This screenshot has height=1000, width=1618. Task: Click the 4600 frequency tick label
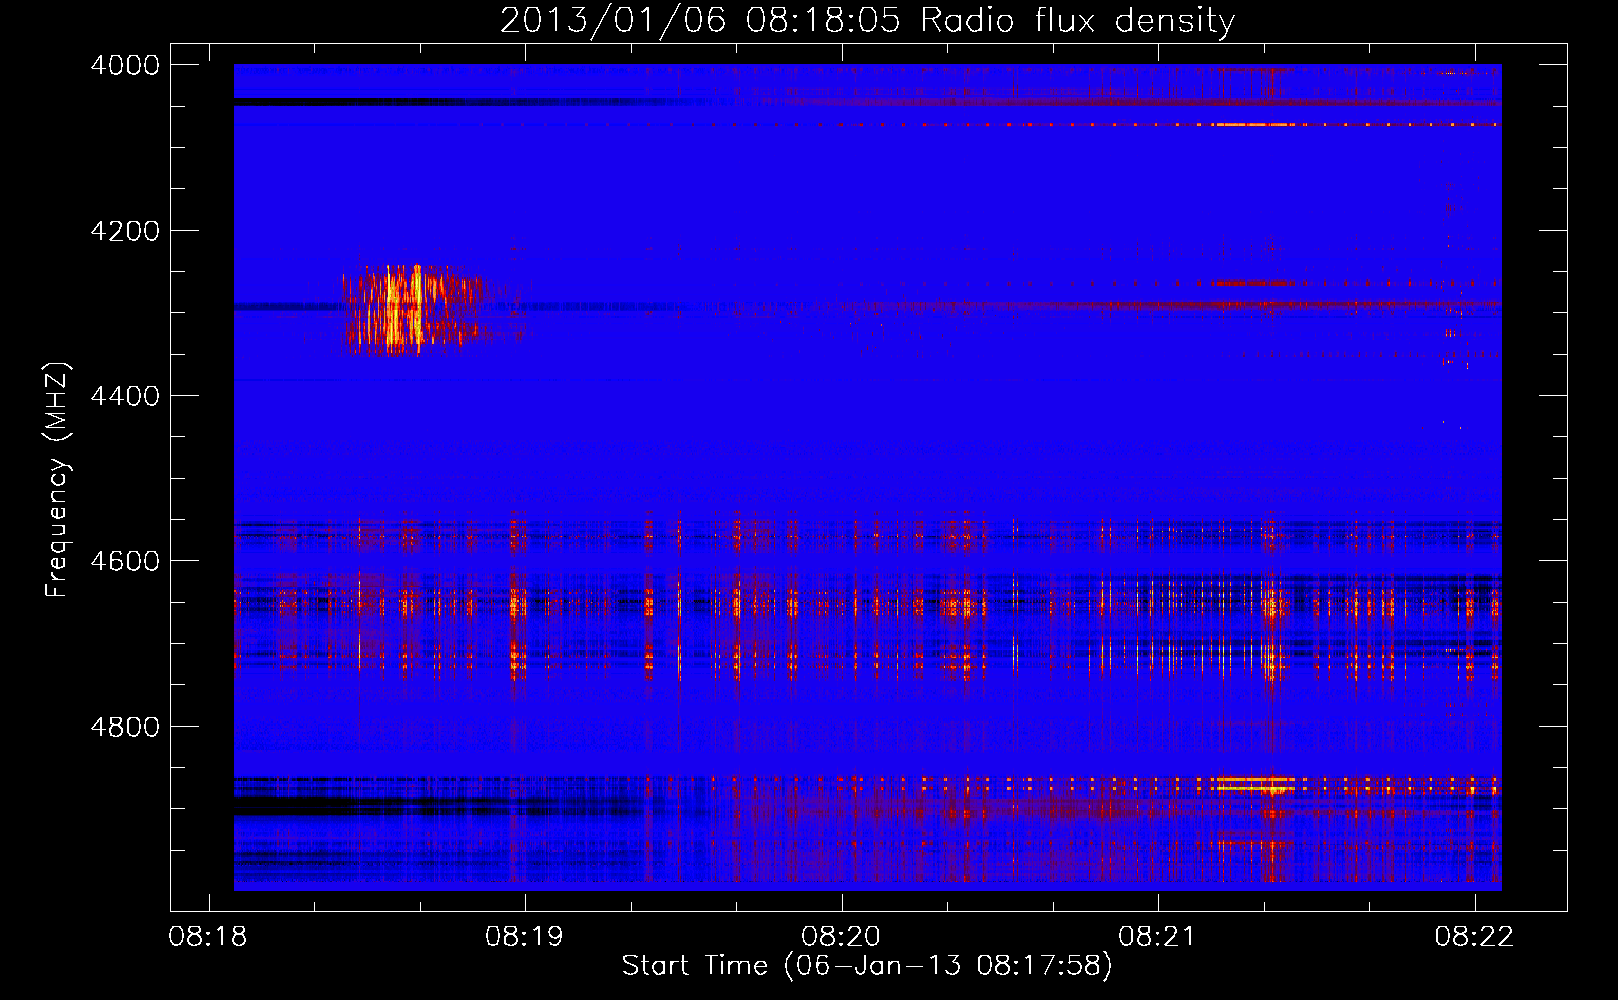point(125,561)
